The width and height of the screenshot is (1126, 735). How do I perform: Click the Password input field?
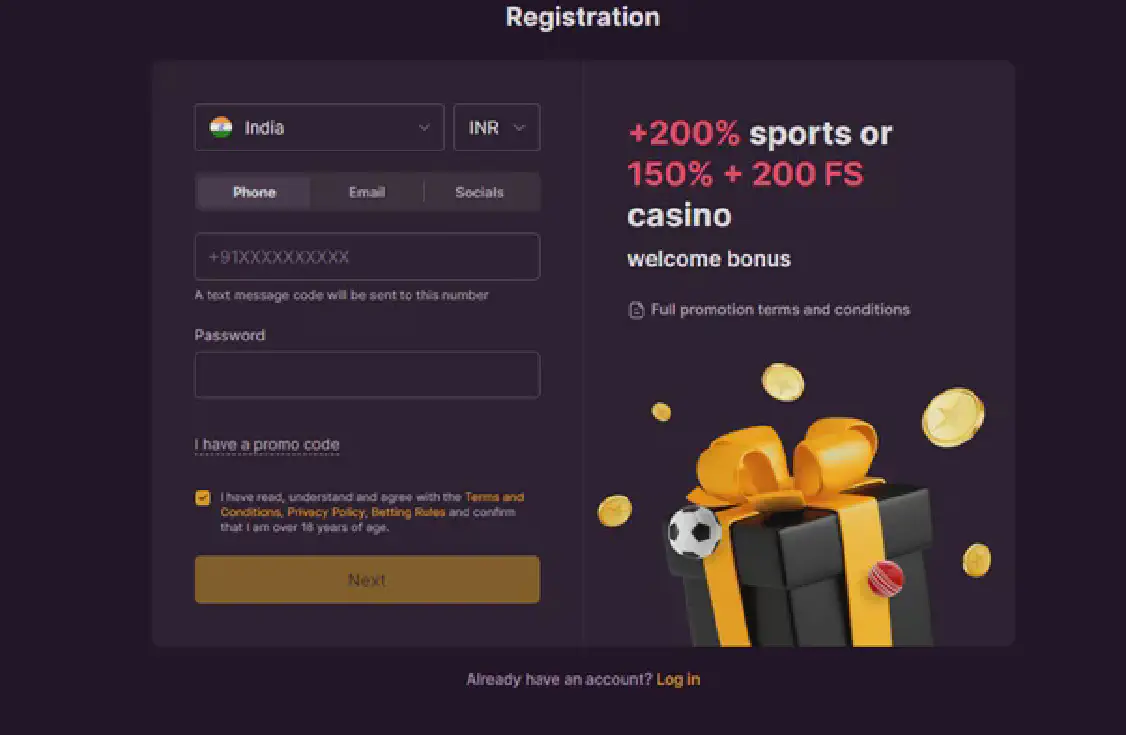tap(367, 375)
